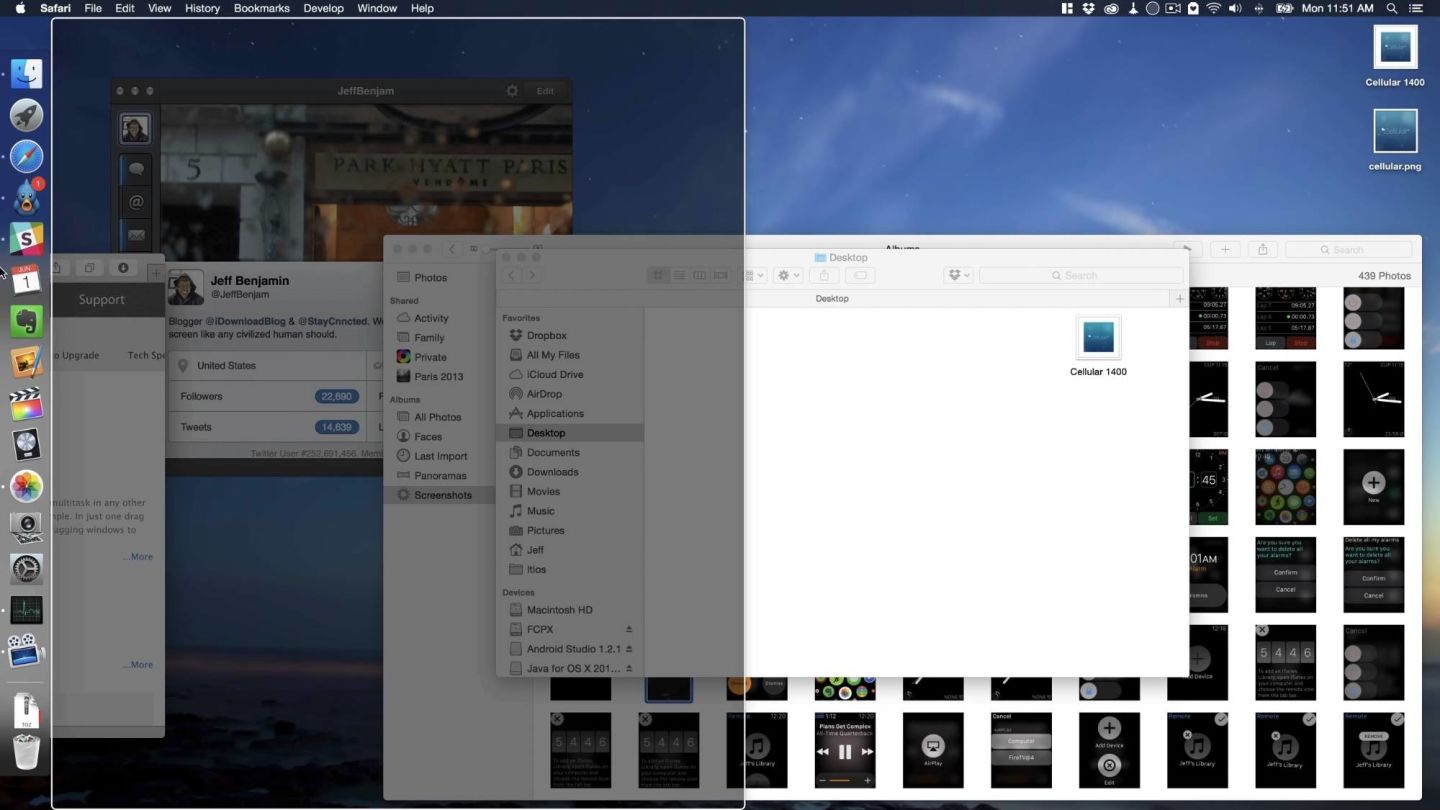Viewport: 1440px width, 810px height.
Task: Switch Finder to column view
Action: tap(699, 275)
